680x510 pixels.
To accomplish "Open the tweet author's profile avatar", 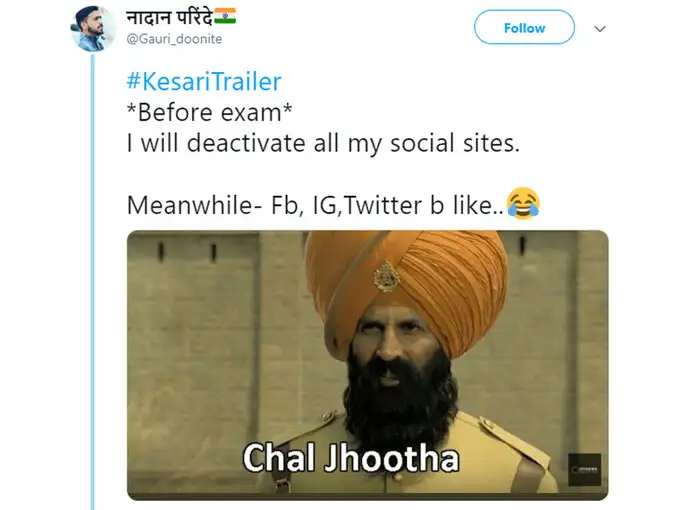I will 92,29.
